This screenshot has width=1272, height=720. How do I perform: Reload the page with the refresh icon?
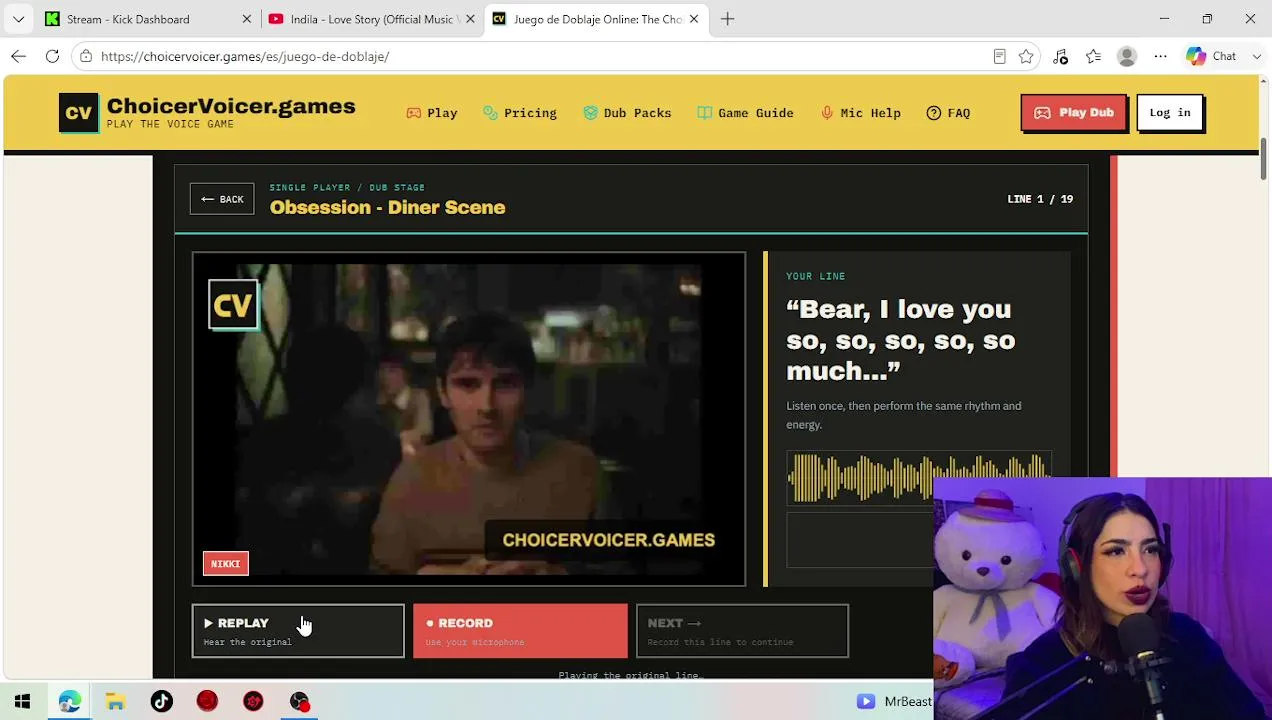52,56
